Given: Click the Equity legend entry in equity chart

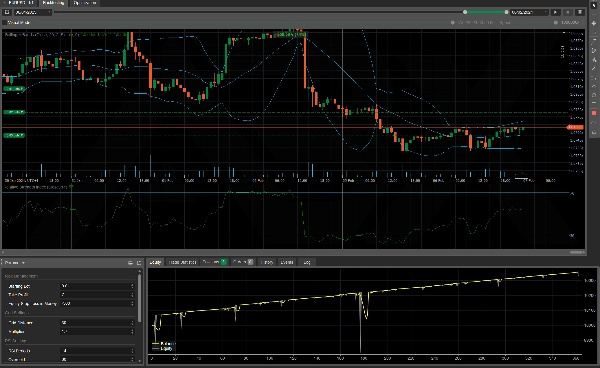Looking at the screenshot, I should 163,348.
